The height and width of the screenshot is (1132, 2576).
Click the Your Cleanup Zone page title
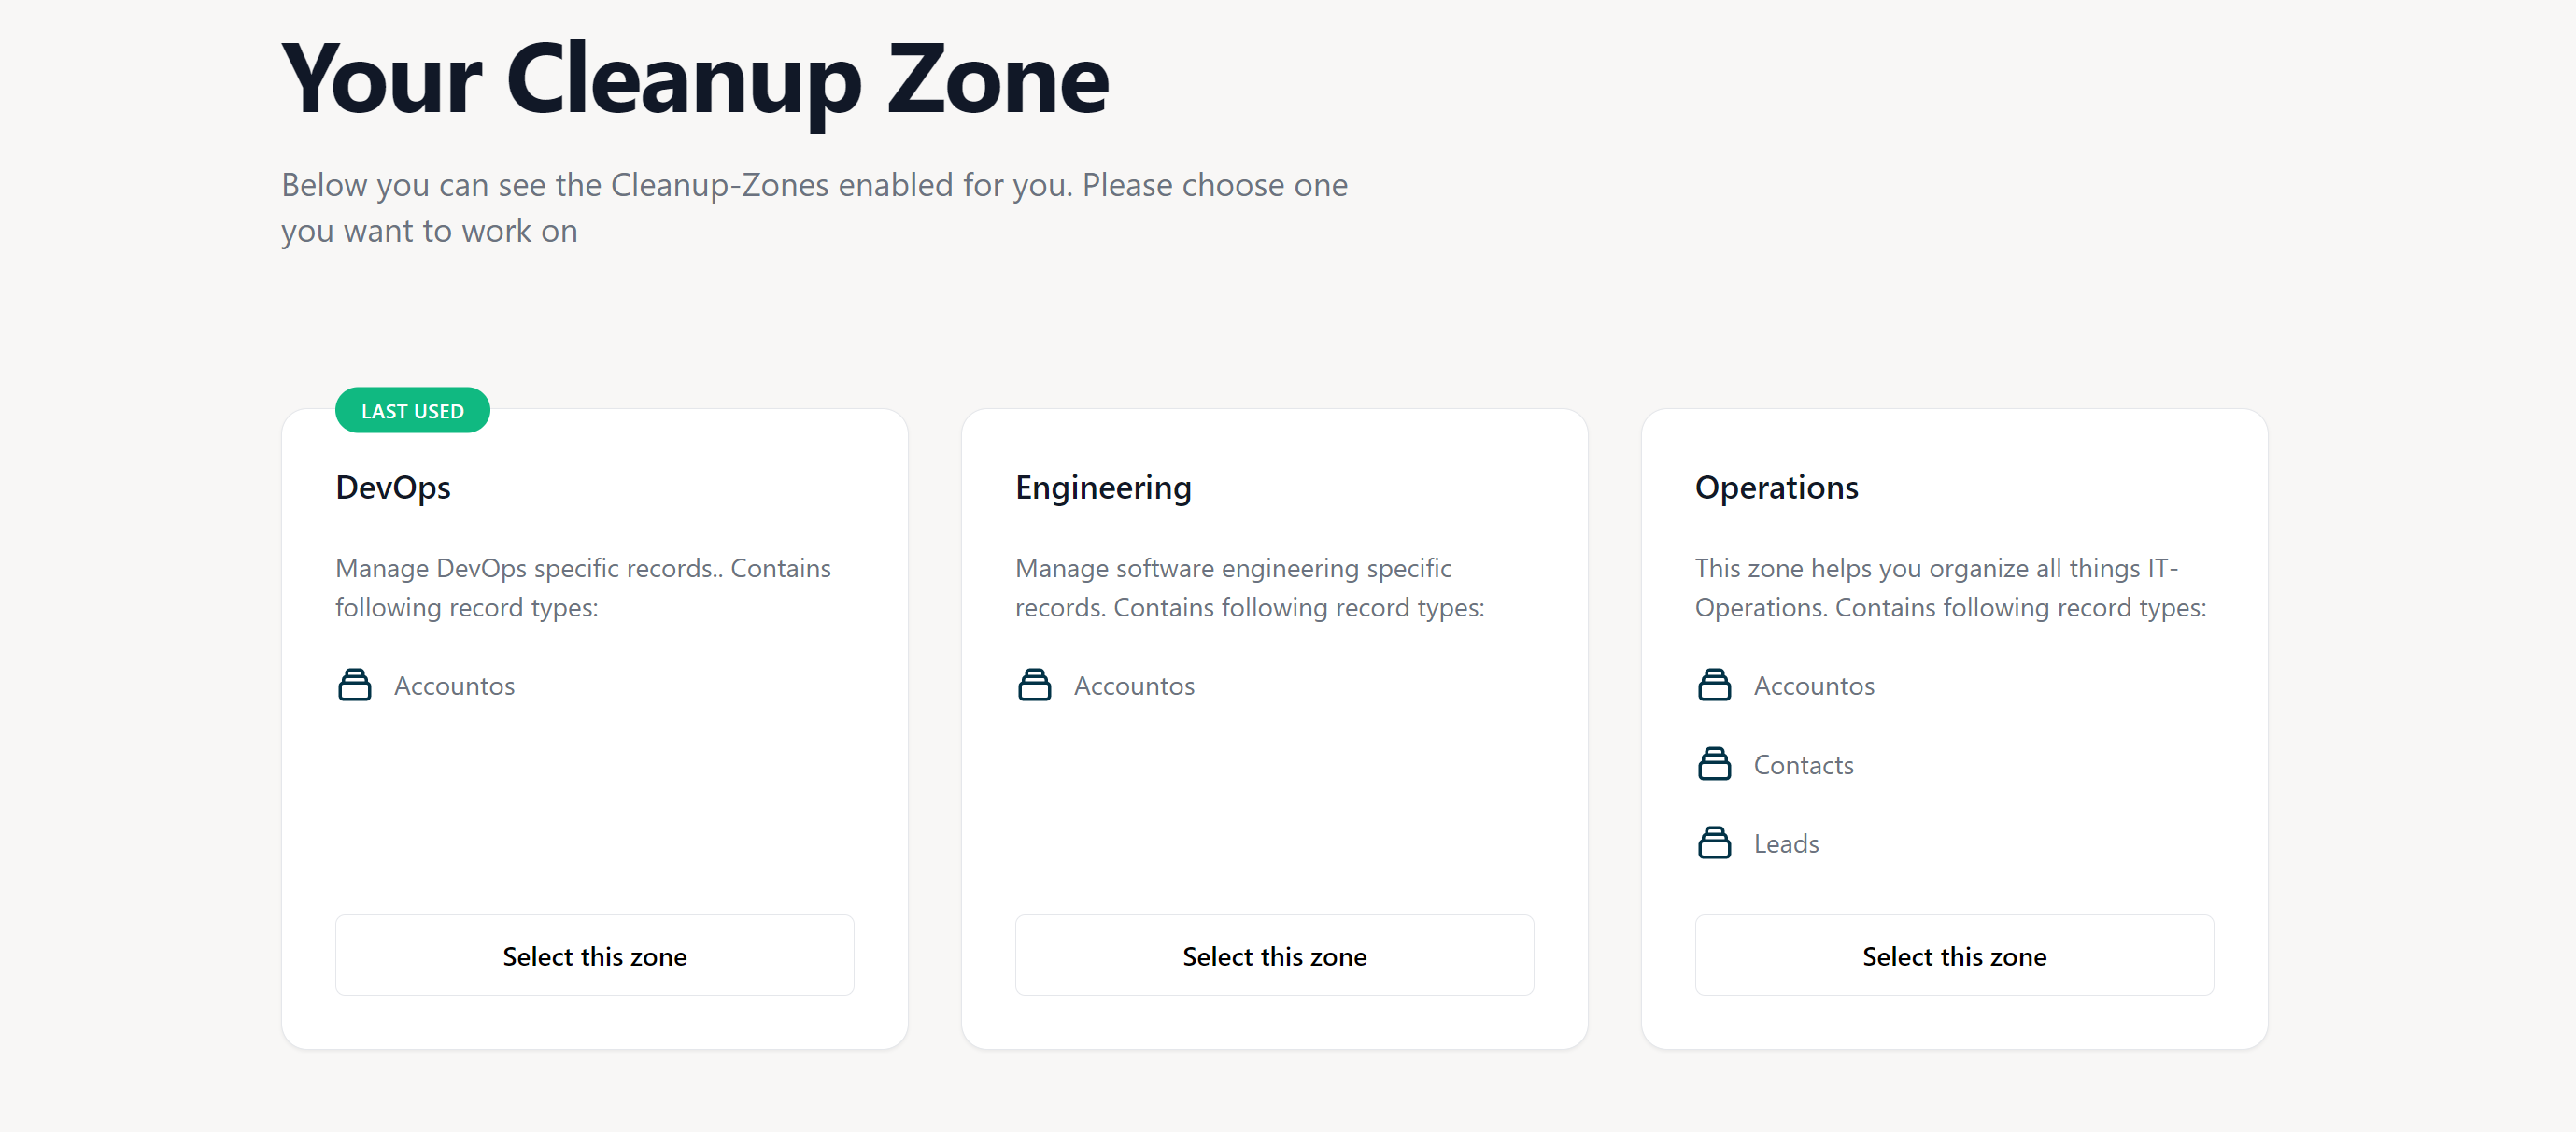click(x=695, y=79)
